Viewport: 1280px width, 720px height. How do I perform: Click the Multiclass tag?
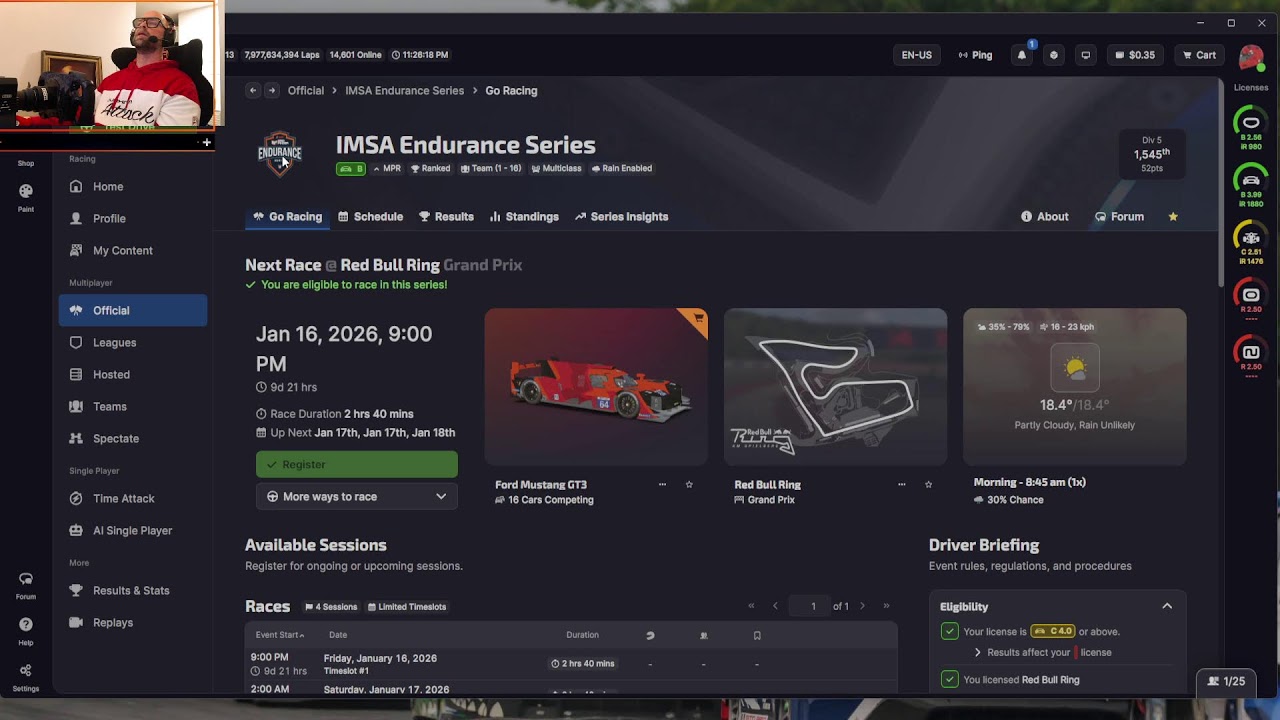tap(556, 168)
